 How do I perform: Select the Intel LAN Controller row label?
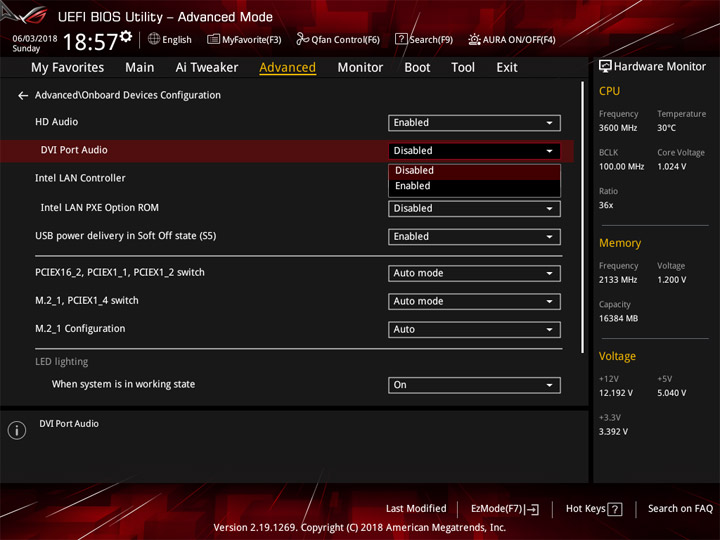(80, 178)
